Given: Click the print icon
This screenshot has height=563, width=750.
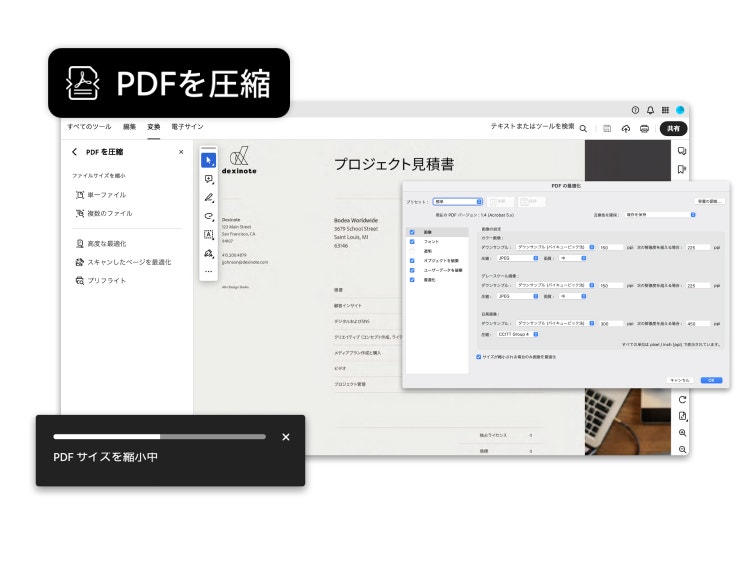Looking at the screenshot, I should click(x=644, y=128).
